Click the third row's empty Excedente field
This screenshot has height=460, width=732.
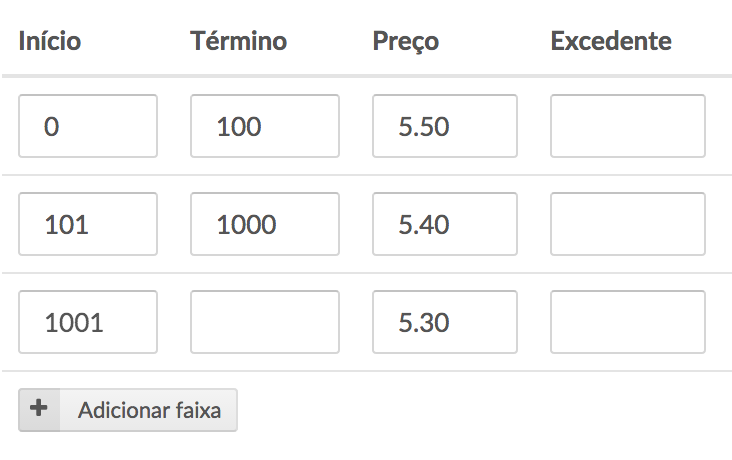pyautogui.click(x=628, y=322)
